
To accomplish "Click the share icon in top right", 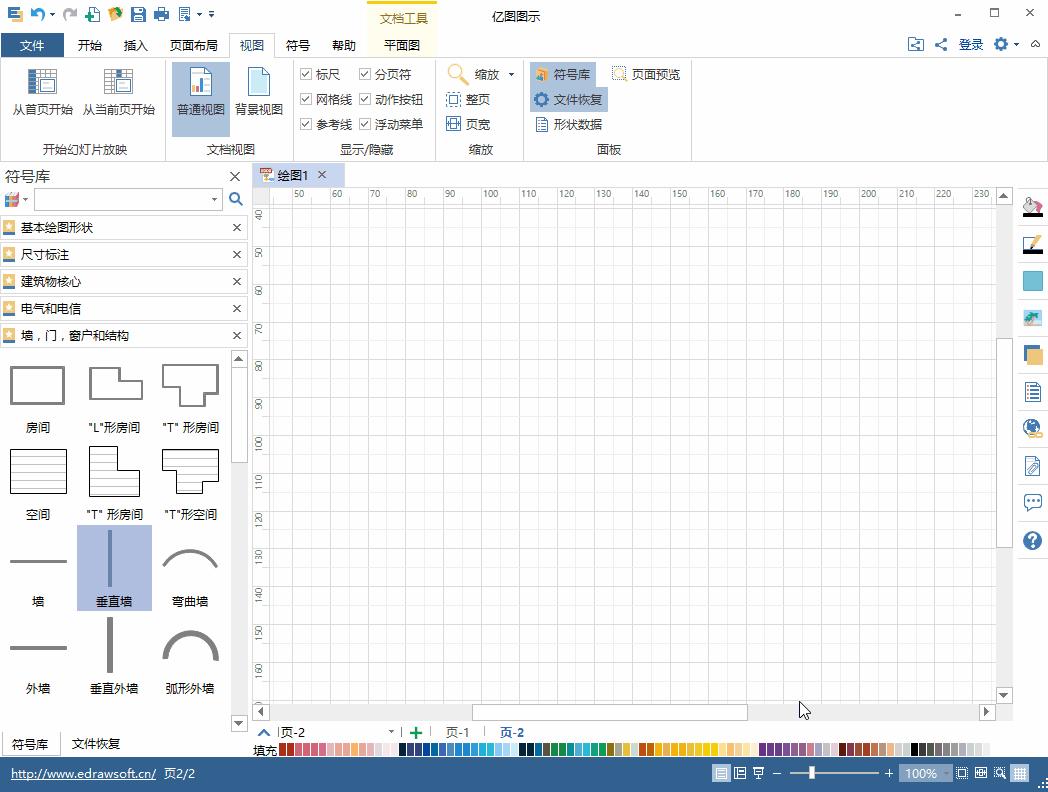I will coord(941,45).
